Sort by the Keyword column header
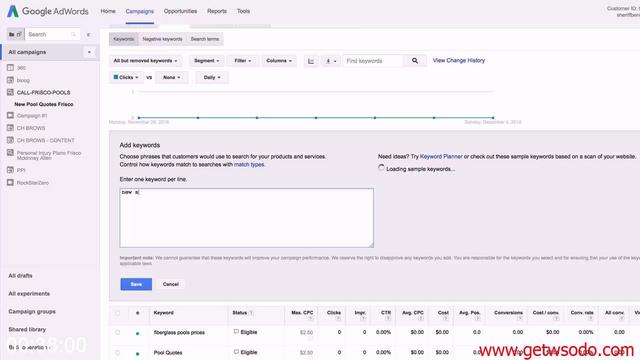This screenshot has height=360, width=640. 164,313
